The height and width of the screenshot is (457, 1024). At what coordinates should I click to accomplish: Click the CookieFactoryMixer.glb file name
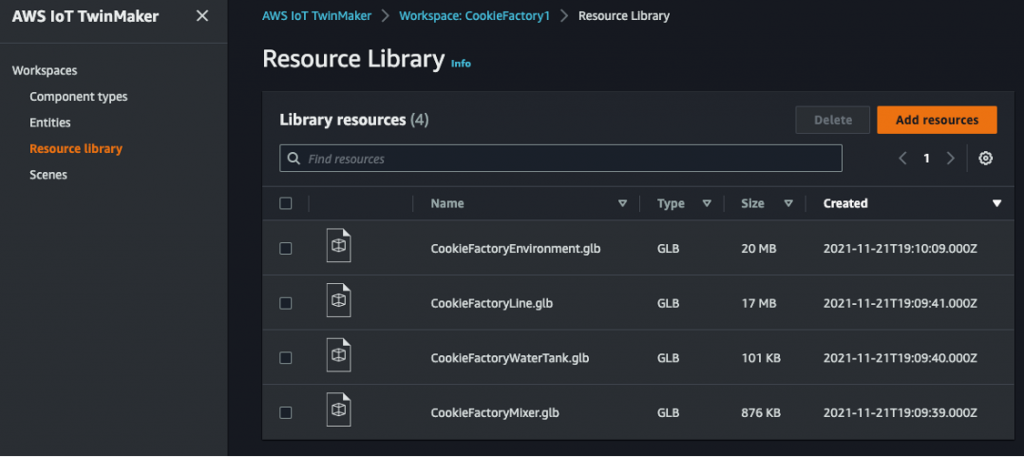(495, 413)
